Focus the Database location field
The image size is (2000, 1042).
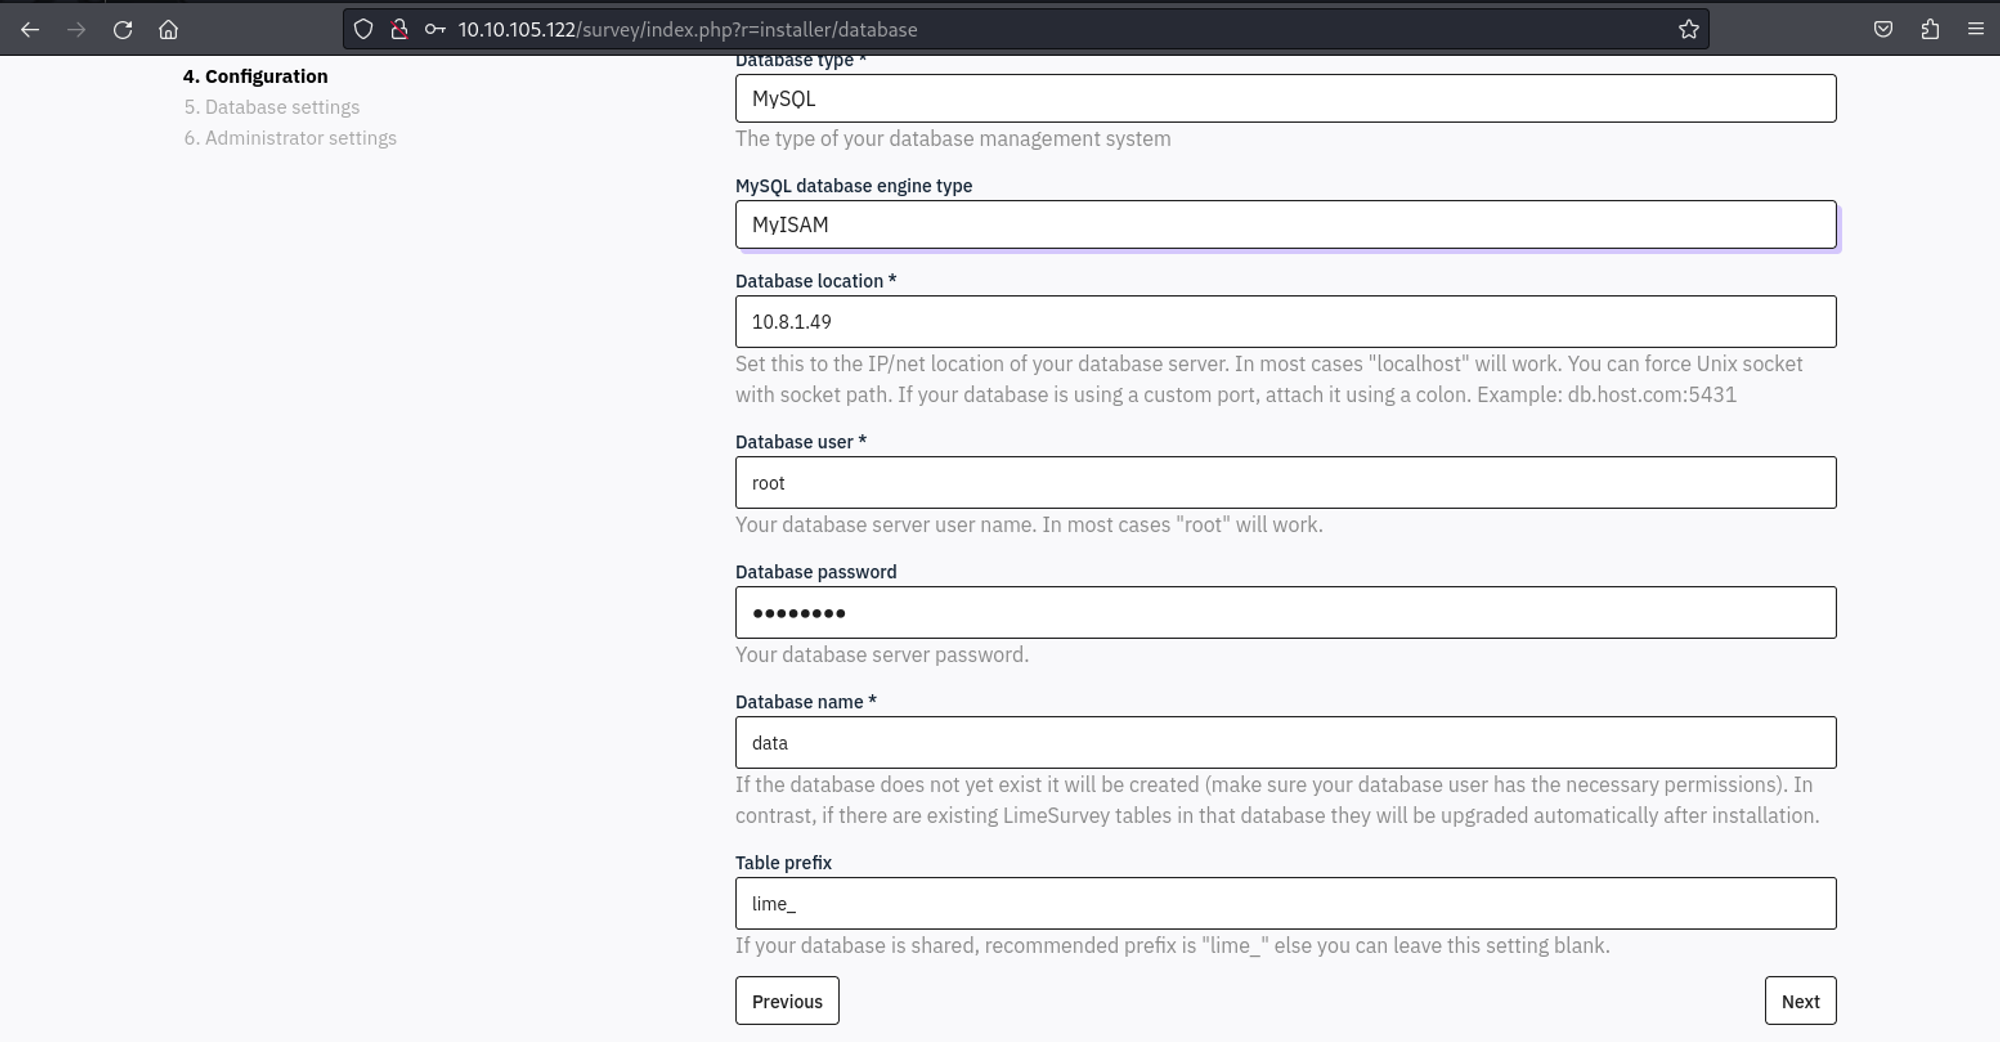click(1285, 322)
